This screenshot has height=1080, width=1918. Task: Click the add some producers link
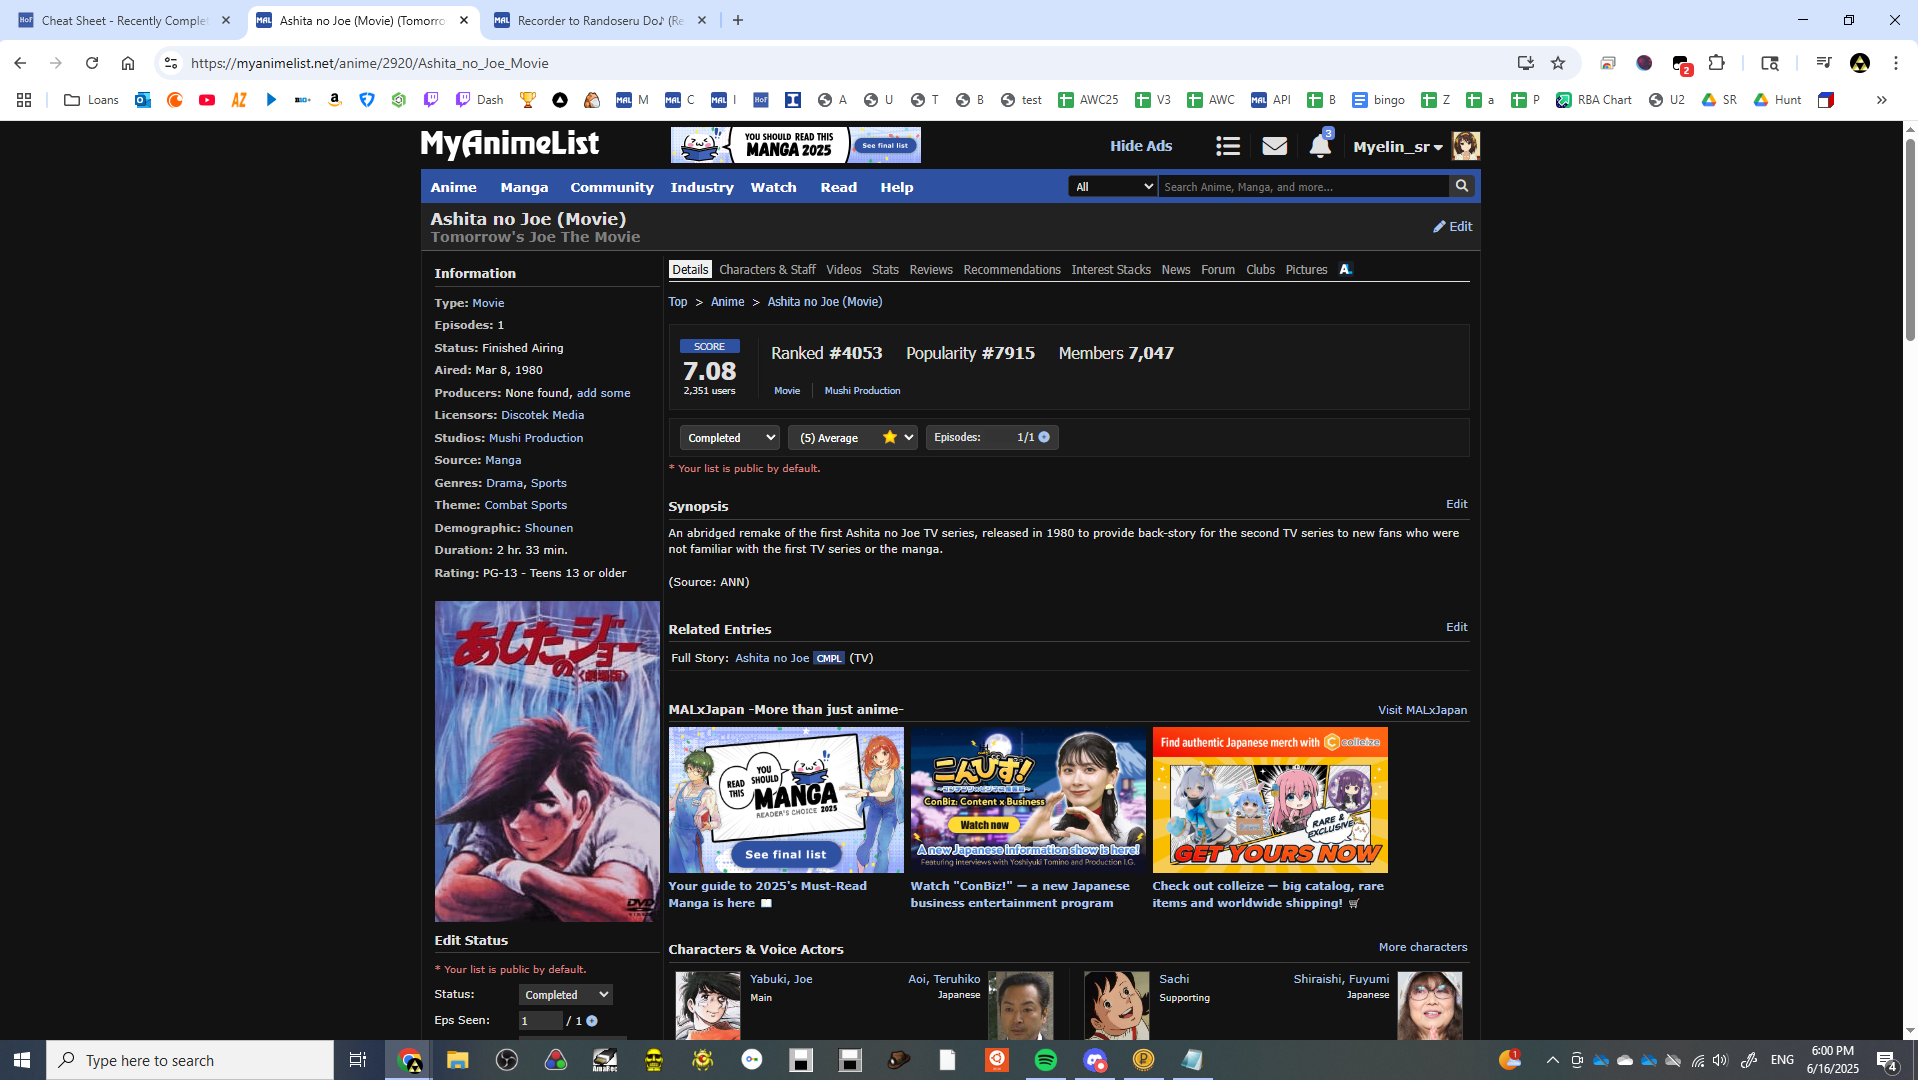point(604,393)
